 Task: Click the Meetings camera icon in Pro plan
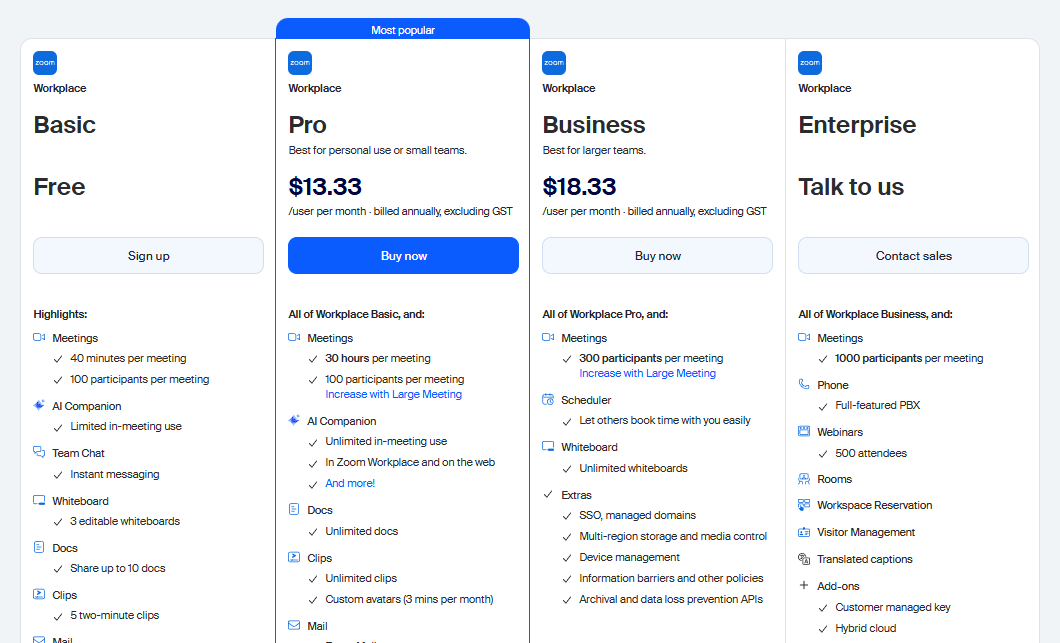tap(294, 337)
